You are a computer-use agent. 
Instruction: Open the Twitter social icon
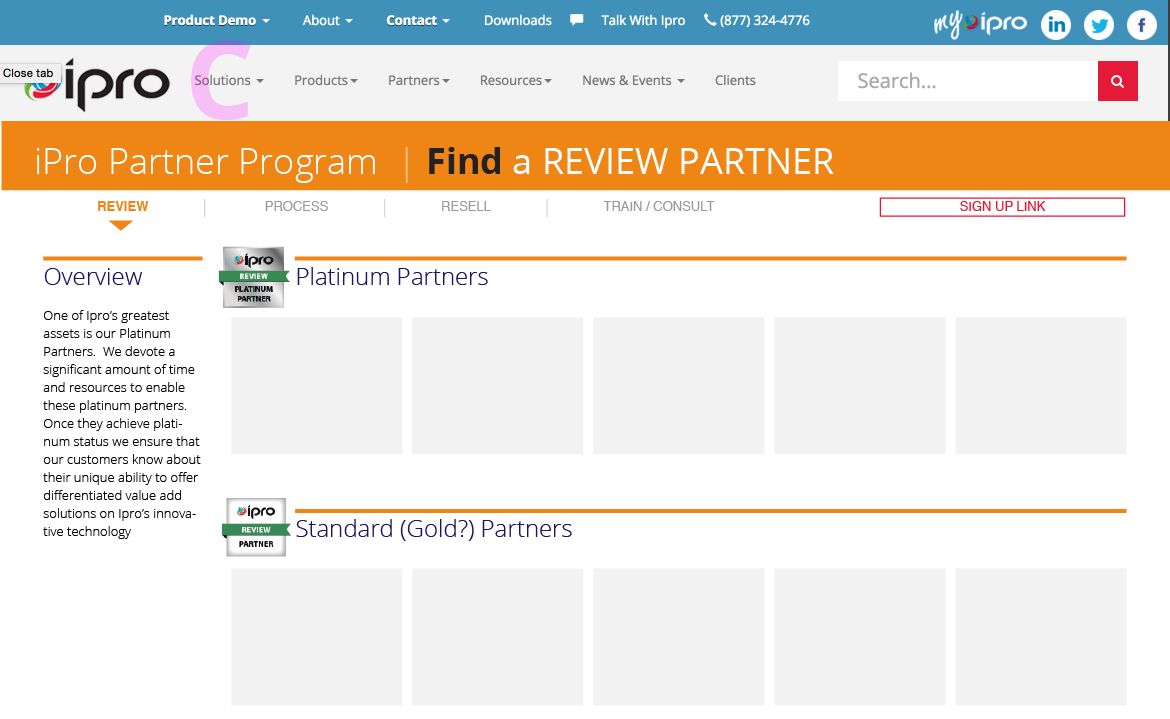click(1098, 25)
